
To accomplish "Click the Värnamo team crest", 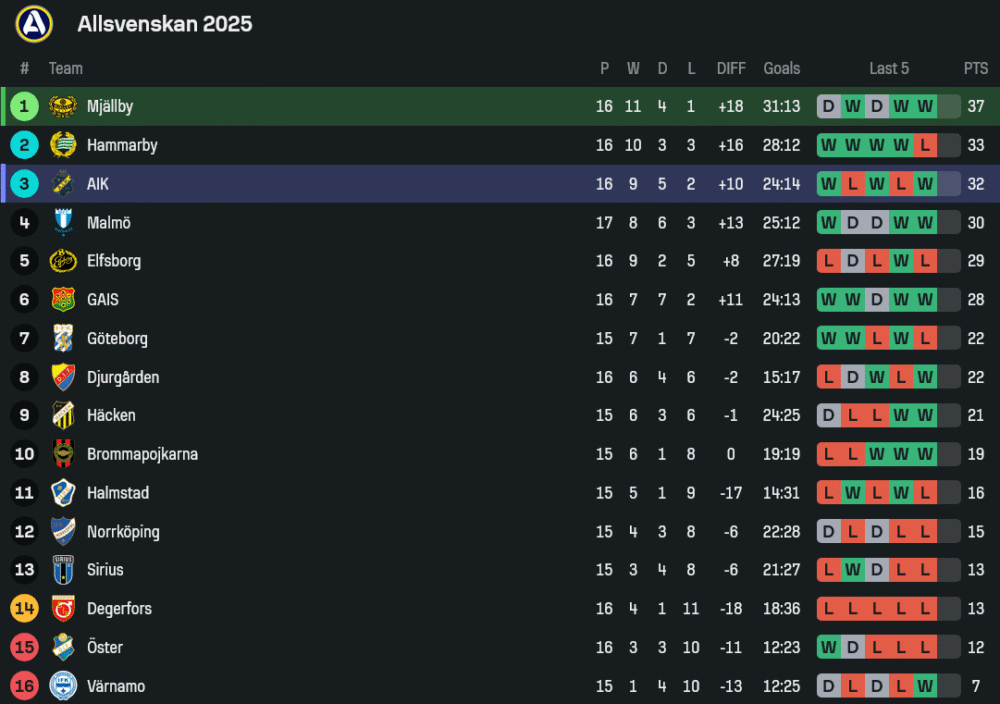I will tap(63, 686).
